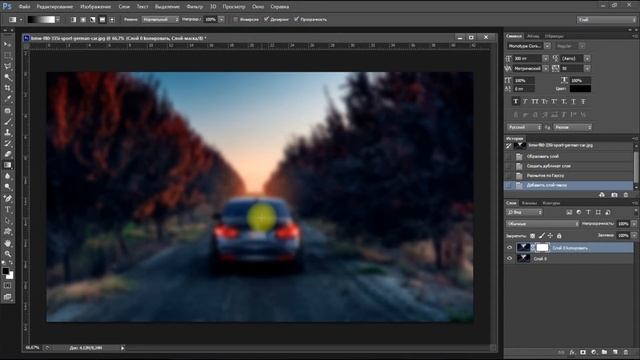Choose linear gradient style in options bar
This screenshot has height=360, width=640.
(x=73, y=19)
